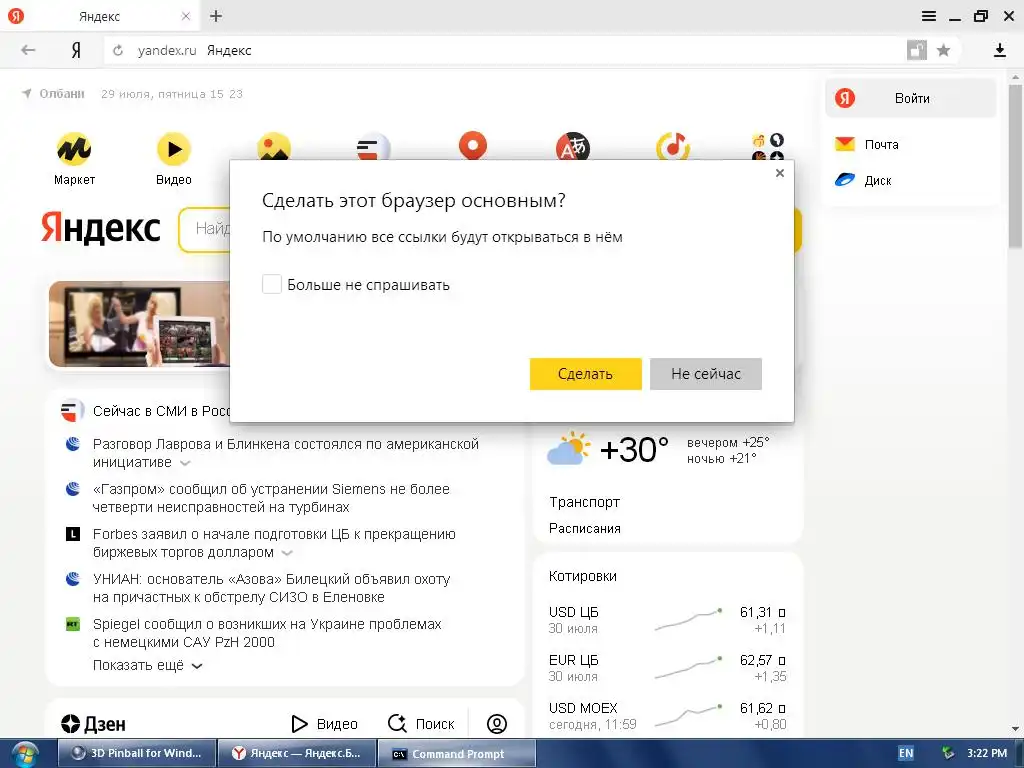Open the Котировки heading
Screen dimensions: 1024x768
583,576
